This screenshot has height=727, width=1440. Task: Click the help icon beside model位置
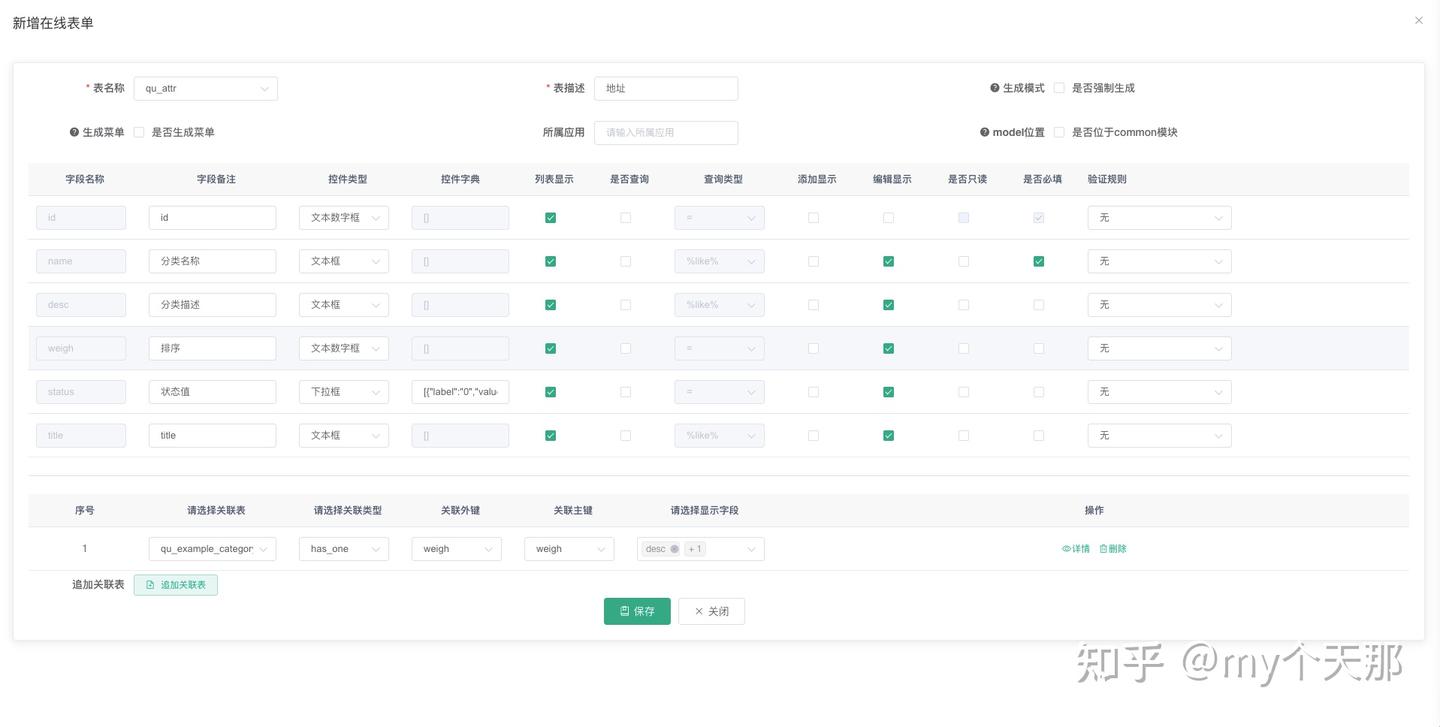pos(985,131)
